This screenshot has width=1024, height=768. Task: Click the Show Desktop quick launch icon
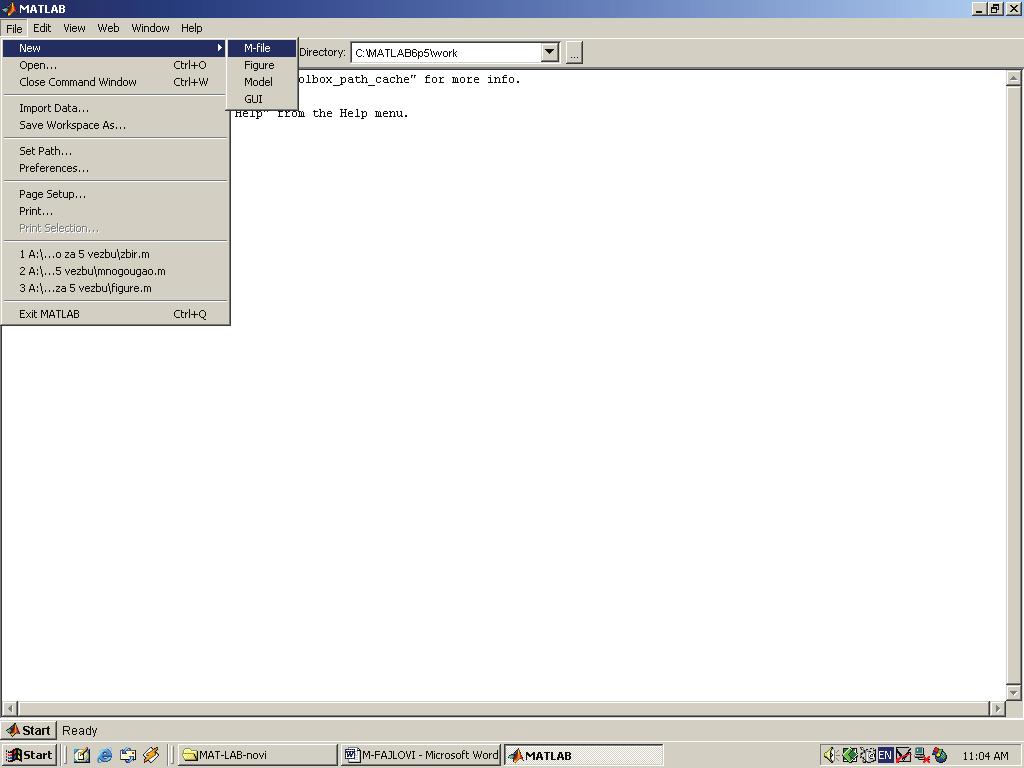128,755
